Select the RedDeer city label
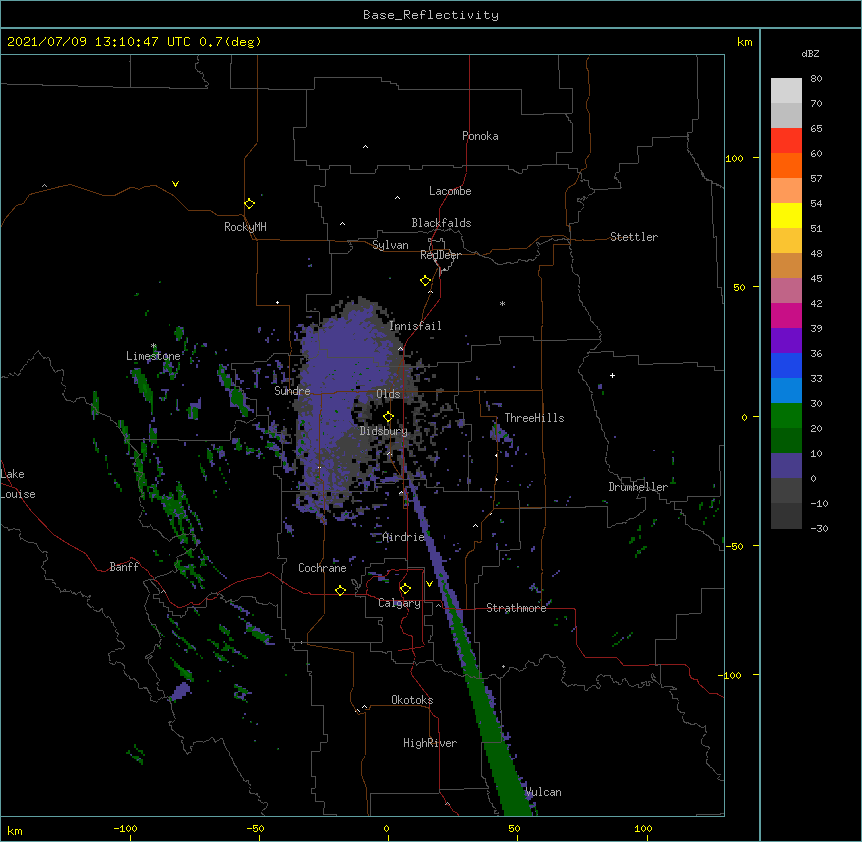 coord(440,255)
